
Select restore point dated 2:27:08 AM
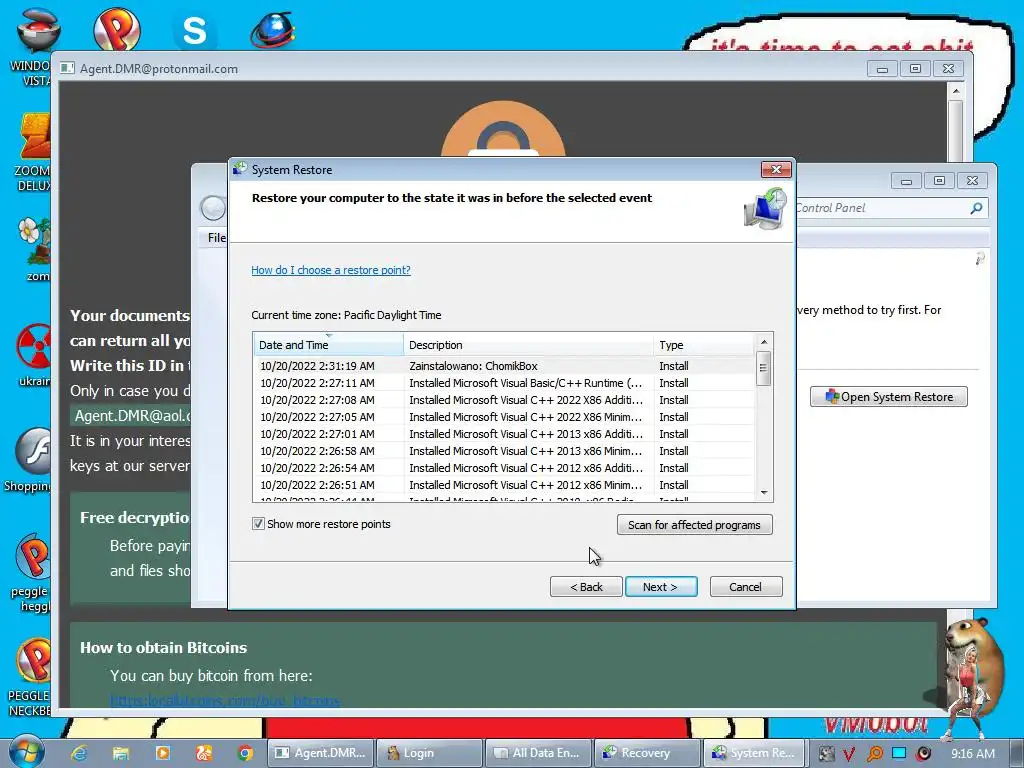[x=504, y=400]
